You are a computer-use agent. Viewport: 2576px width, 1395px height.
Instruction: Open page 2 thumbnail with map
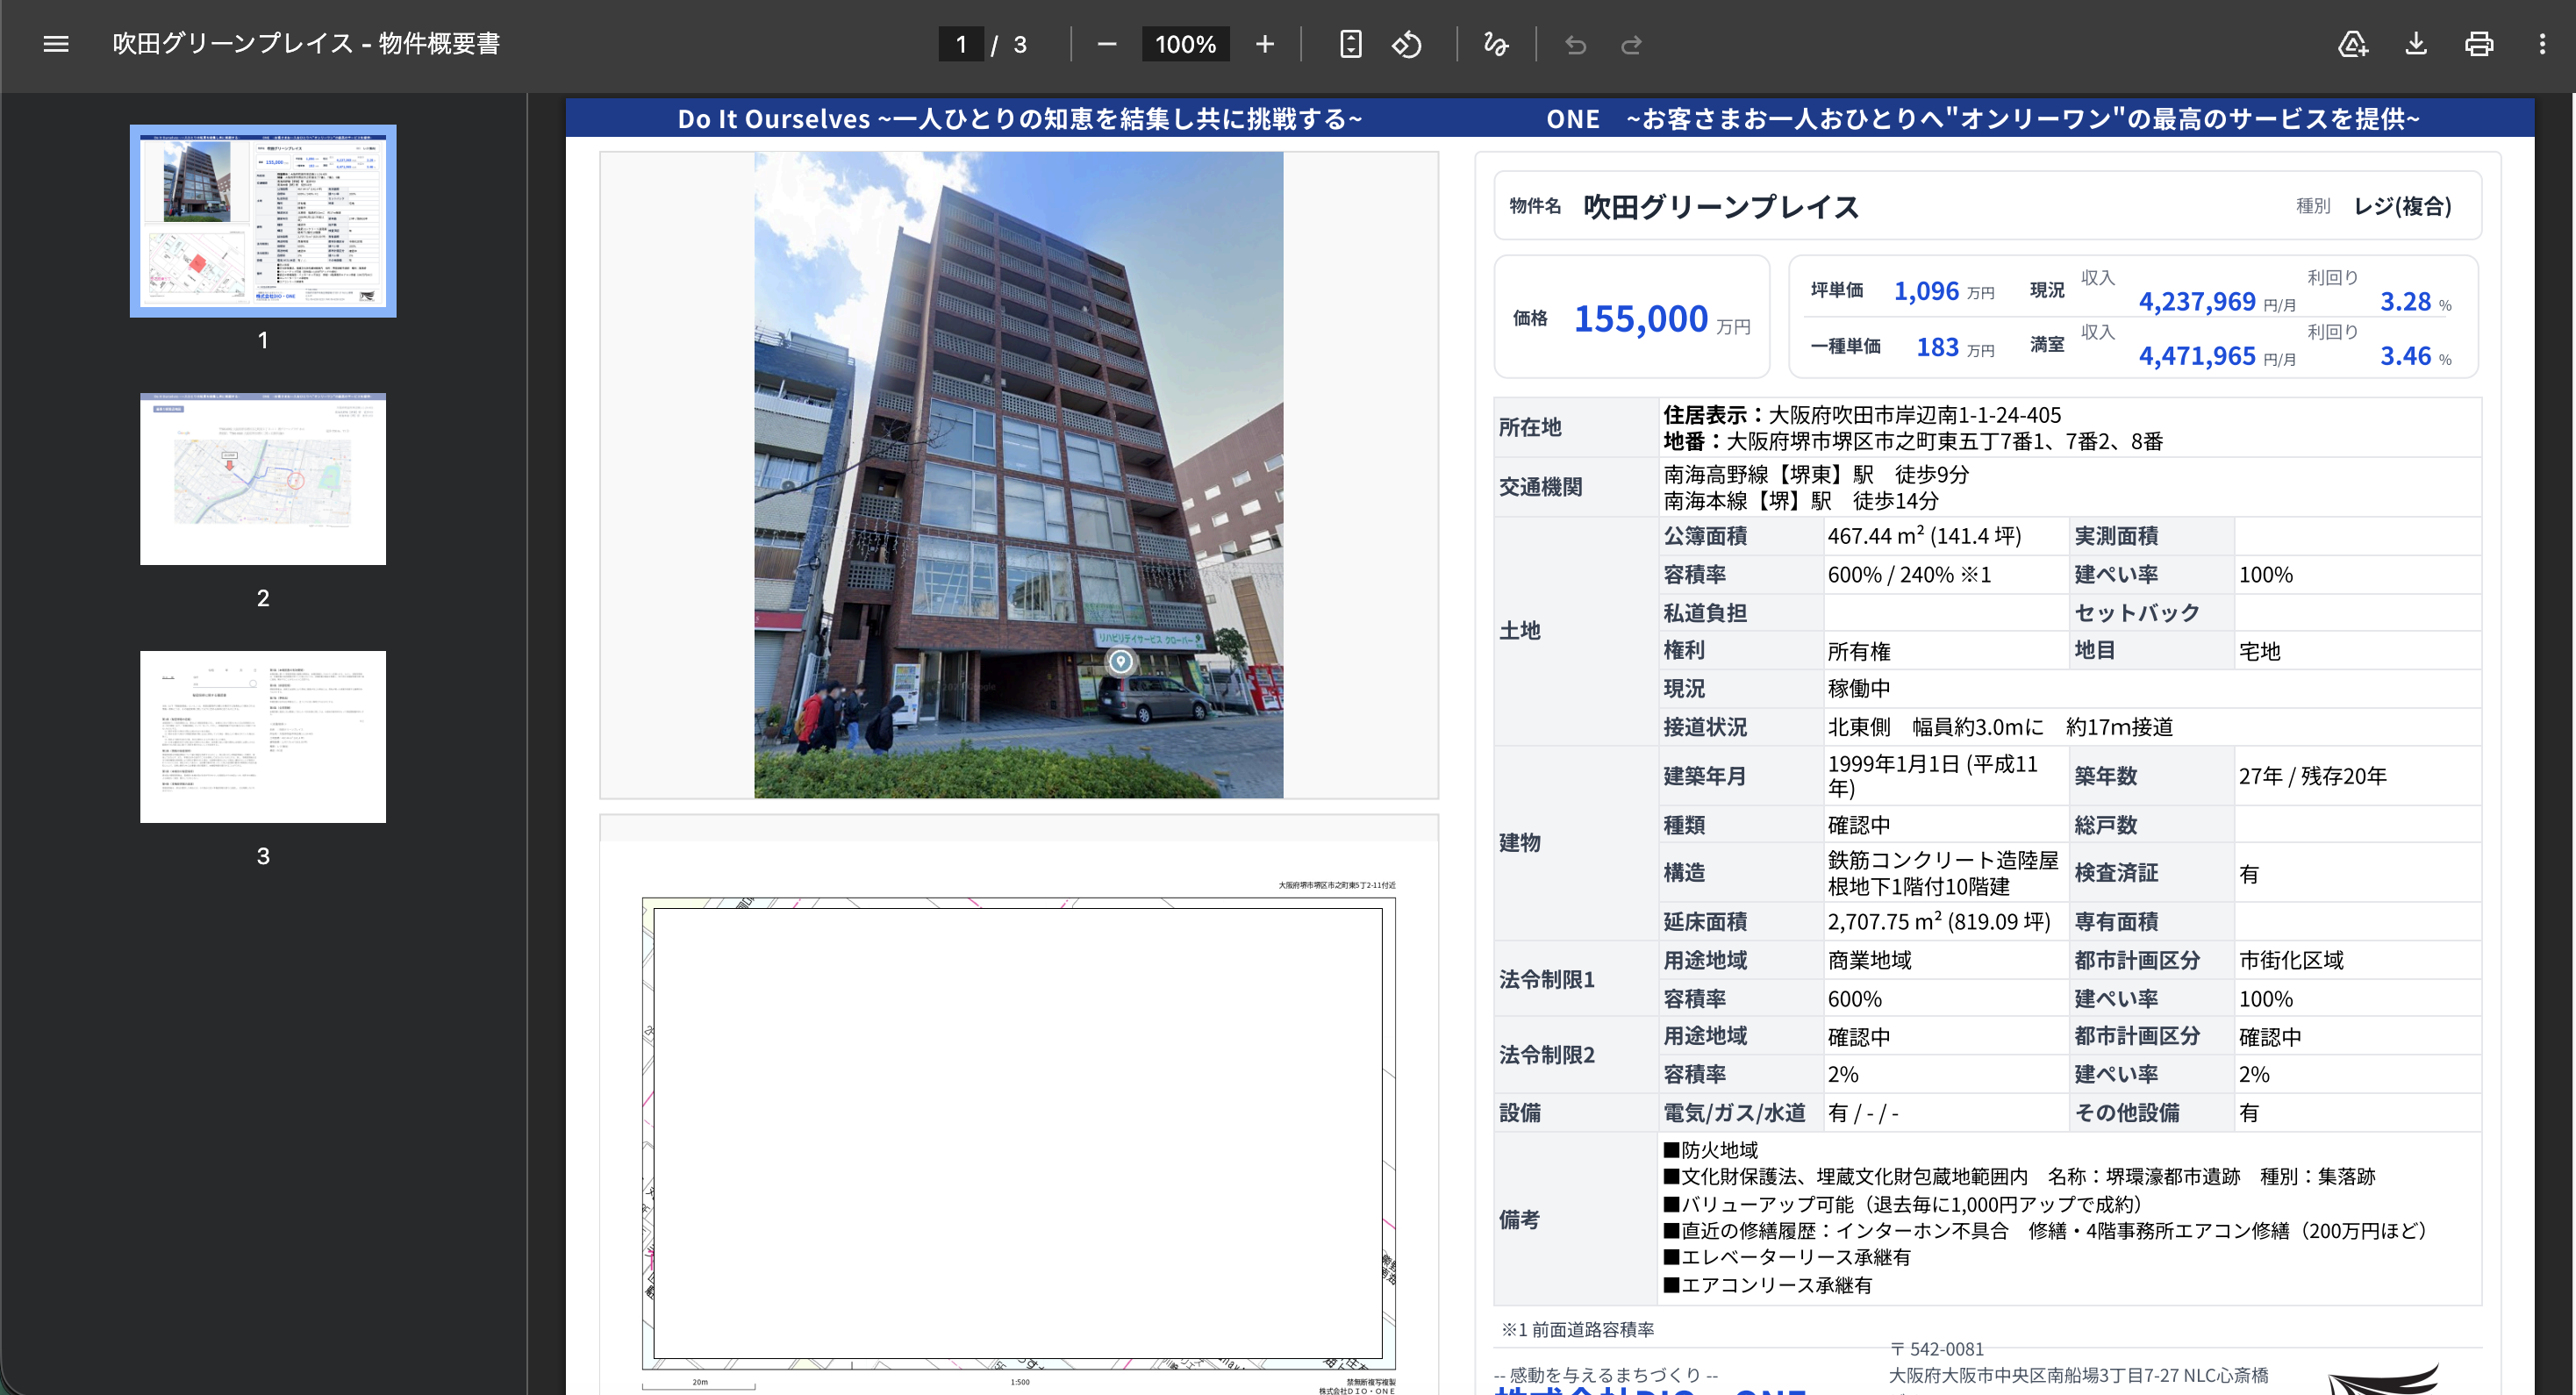[263, 479]
